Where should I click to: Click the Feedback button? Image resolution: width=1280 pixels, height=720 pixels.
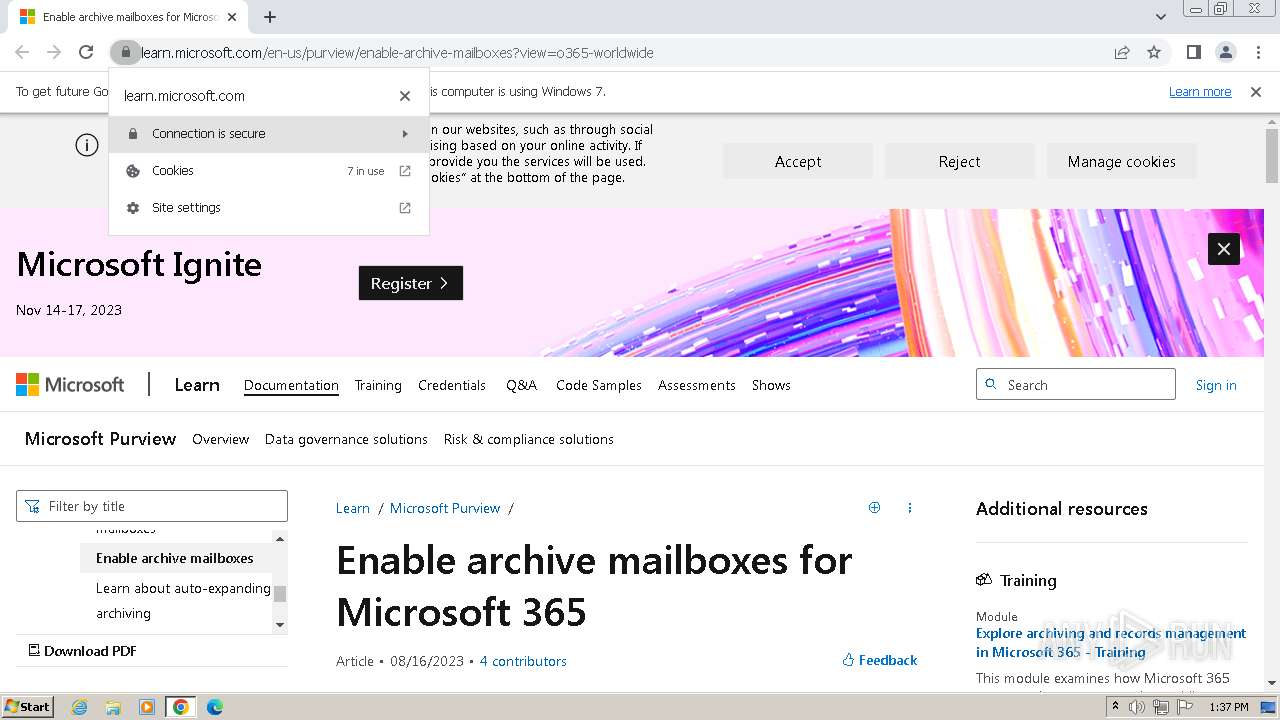coord(880,660)
